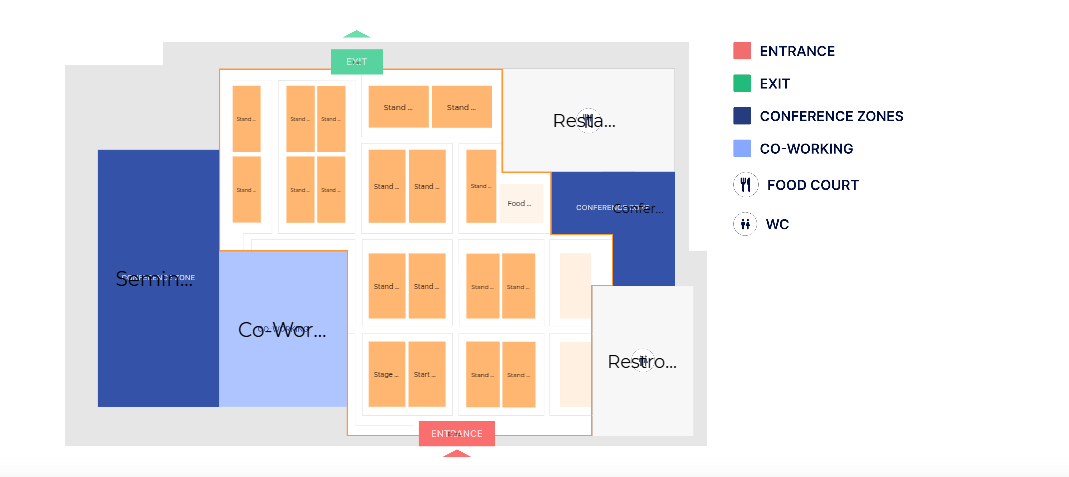Image resolution: width=1069 pixels, height=477 pixels.
Task: Click the light blue Co-Working swatch
Action: (x=742, y=149)
